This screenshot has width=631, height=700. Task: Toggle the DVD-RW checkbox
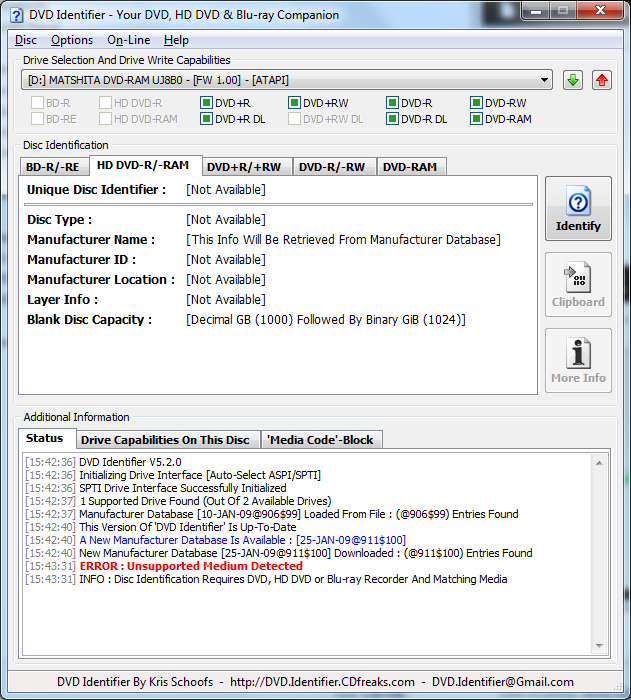click(476, 103)
